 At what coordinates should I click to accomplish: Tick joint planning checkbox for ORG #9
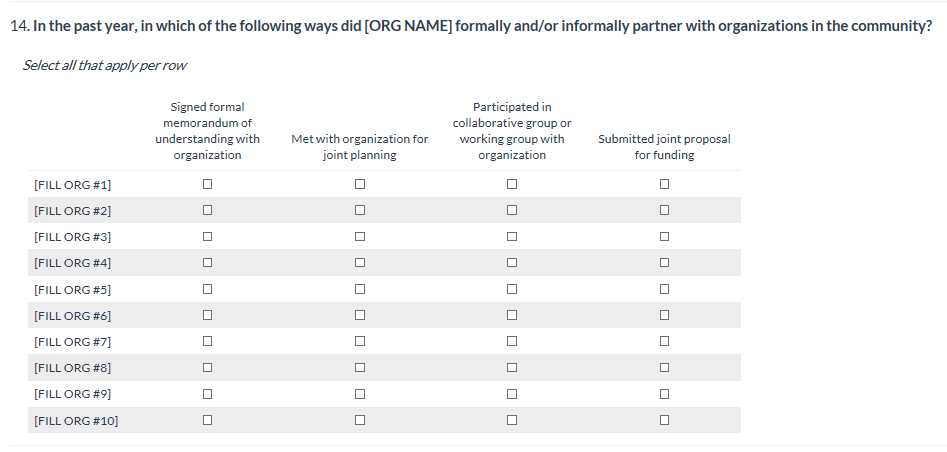tap(359, 394)
